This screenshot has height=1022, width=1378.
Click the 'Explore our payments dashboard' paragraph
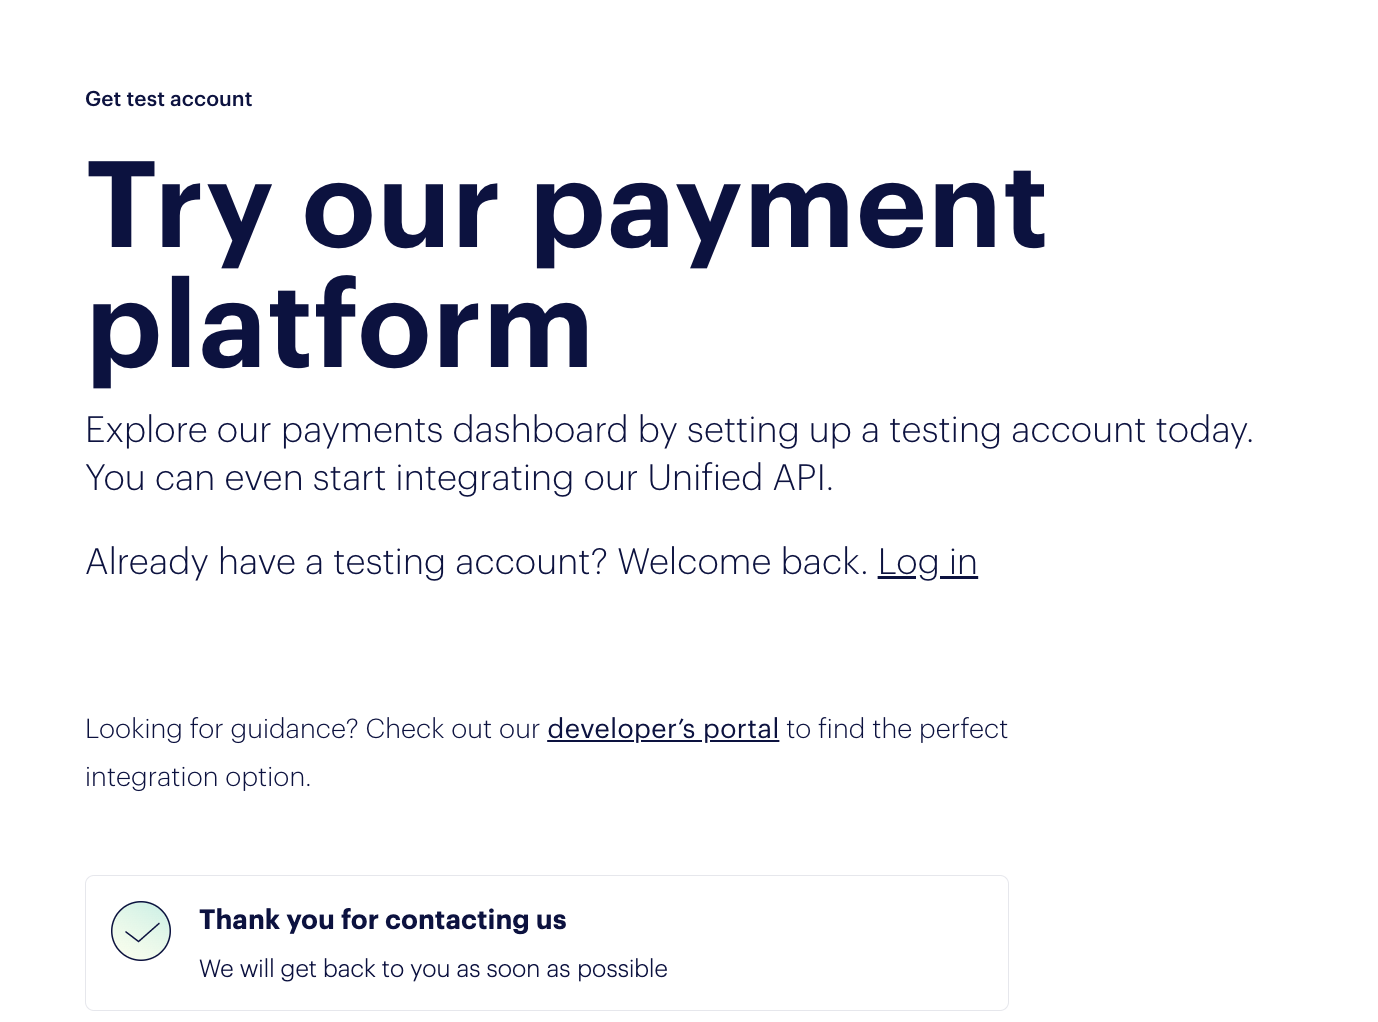(x=669, y=454)
